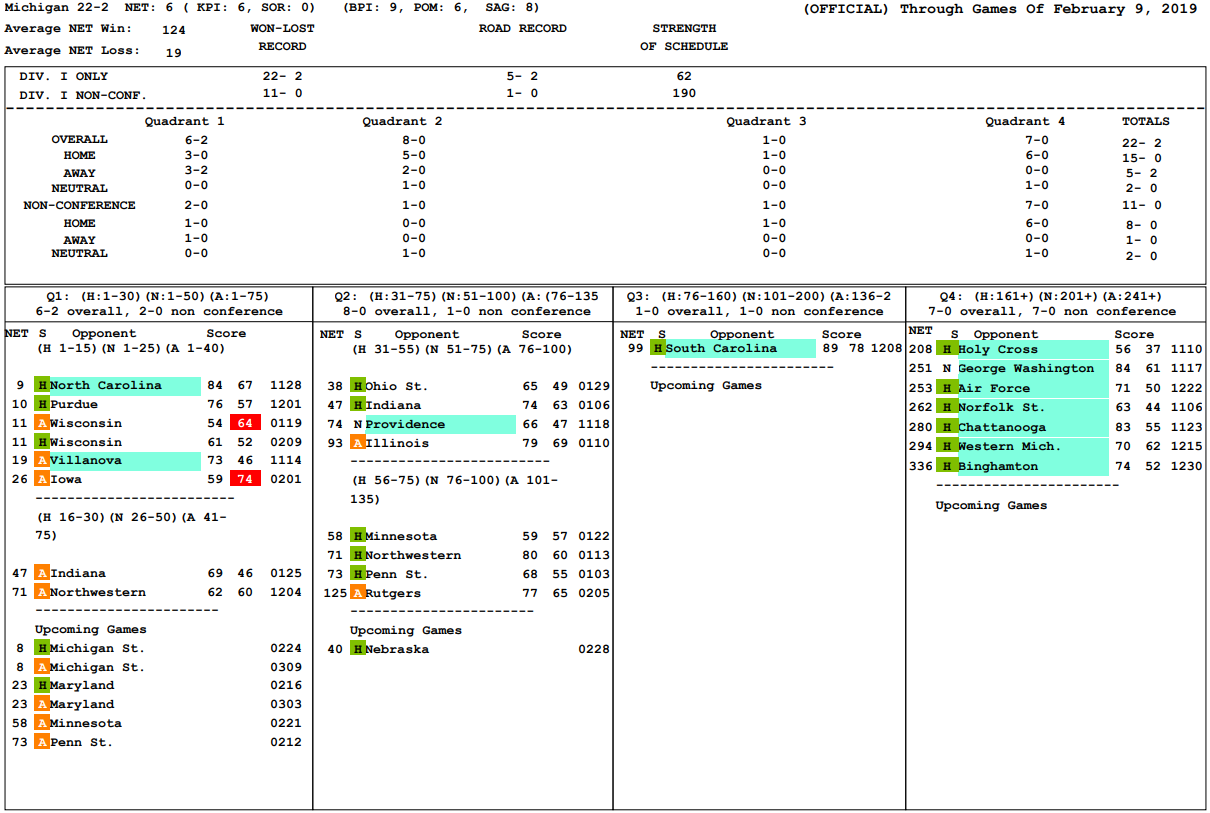Click green H badge beside Holy Cross
The image size is (1210, 813).
[947, 349]
